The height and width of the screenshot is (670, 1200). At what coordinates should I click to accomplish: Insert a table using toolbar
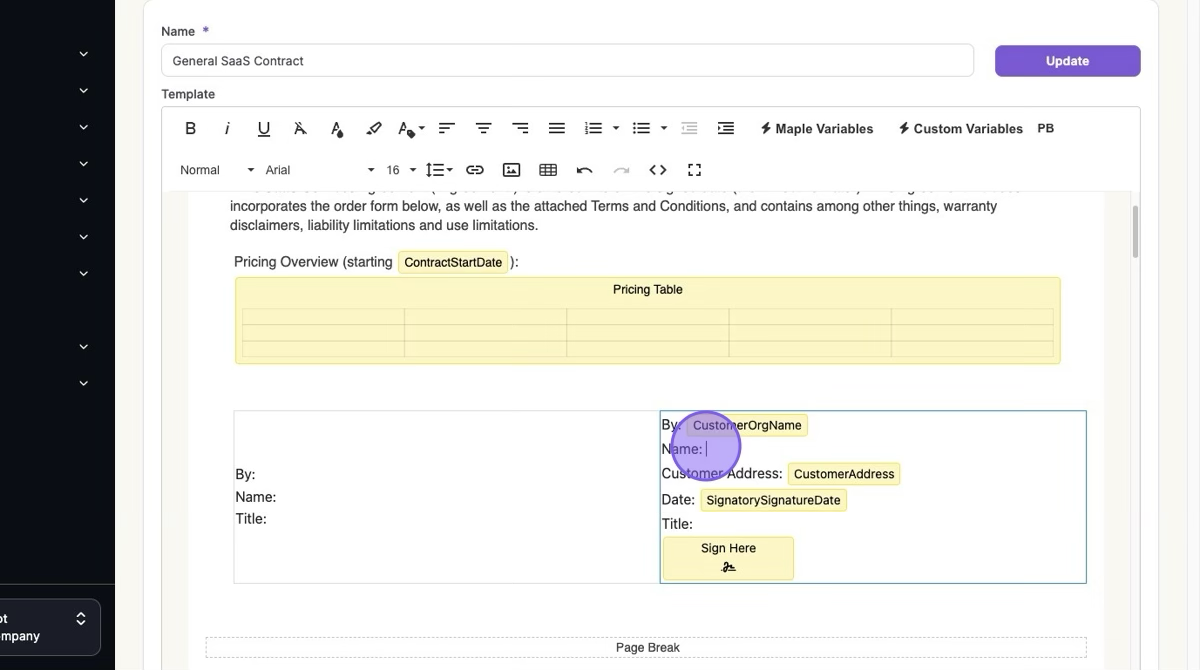pyautogui.click(x=548, y=170)
